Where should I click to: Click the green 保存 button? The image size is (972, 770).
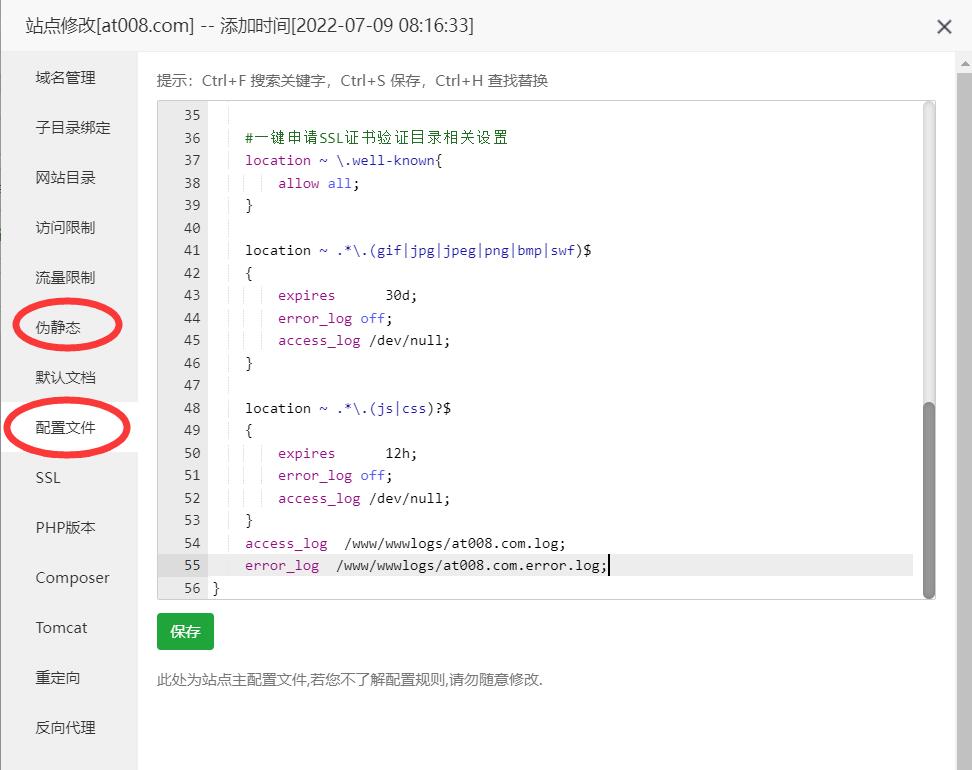(185, 632)
